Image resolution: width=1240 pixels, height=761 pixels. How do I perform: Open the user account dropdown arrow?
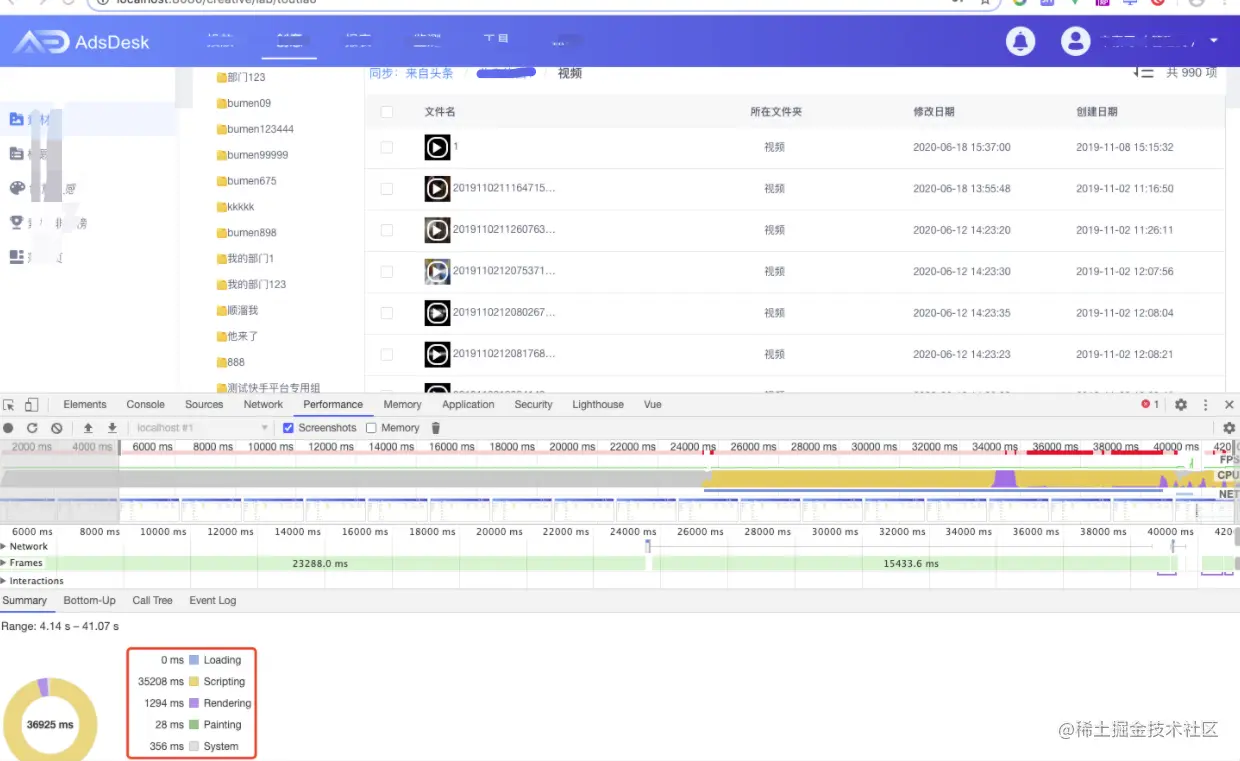tap(1214, 41)
